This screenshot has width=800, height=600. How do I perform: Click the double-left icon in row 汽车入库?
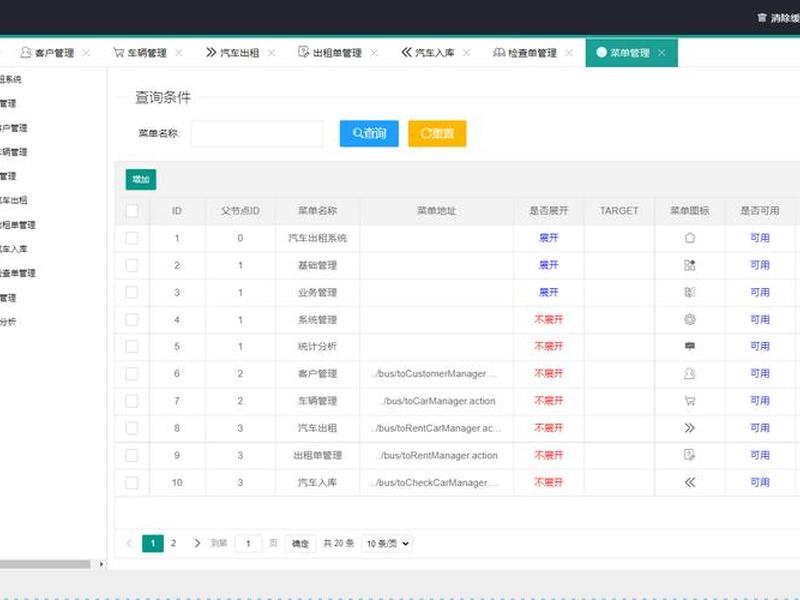tap(689, 483)
